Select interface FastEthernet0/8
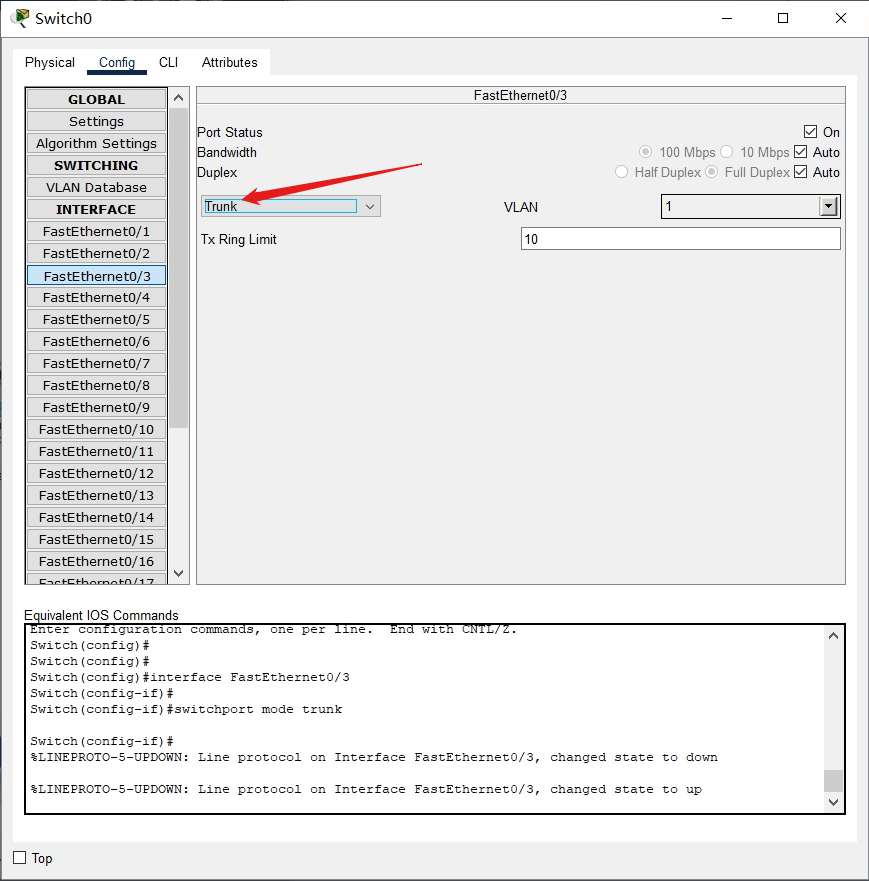 [97, 385]
